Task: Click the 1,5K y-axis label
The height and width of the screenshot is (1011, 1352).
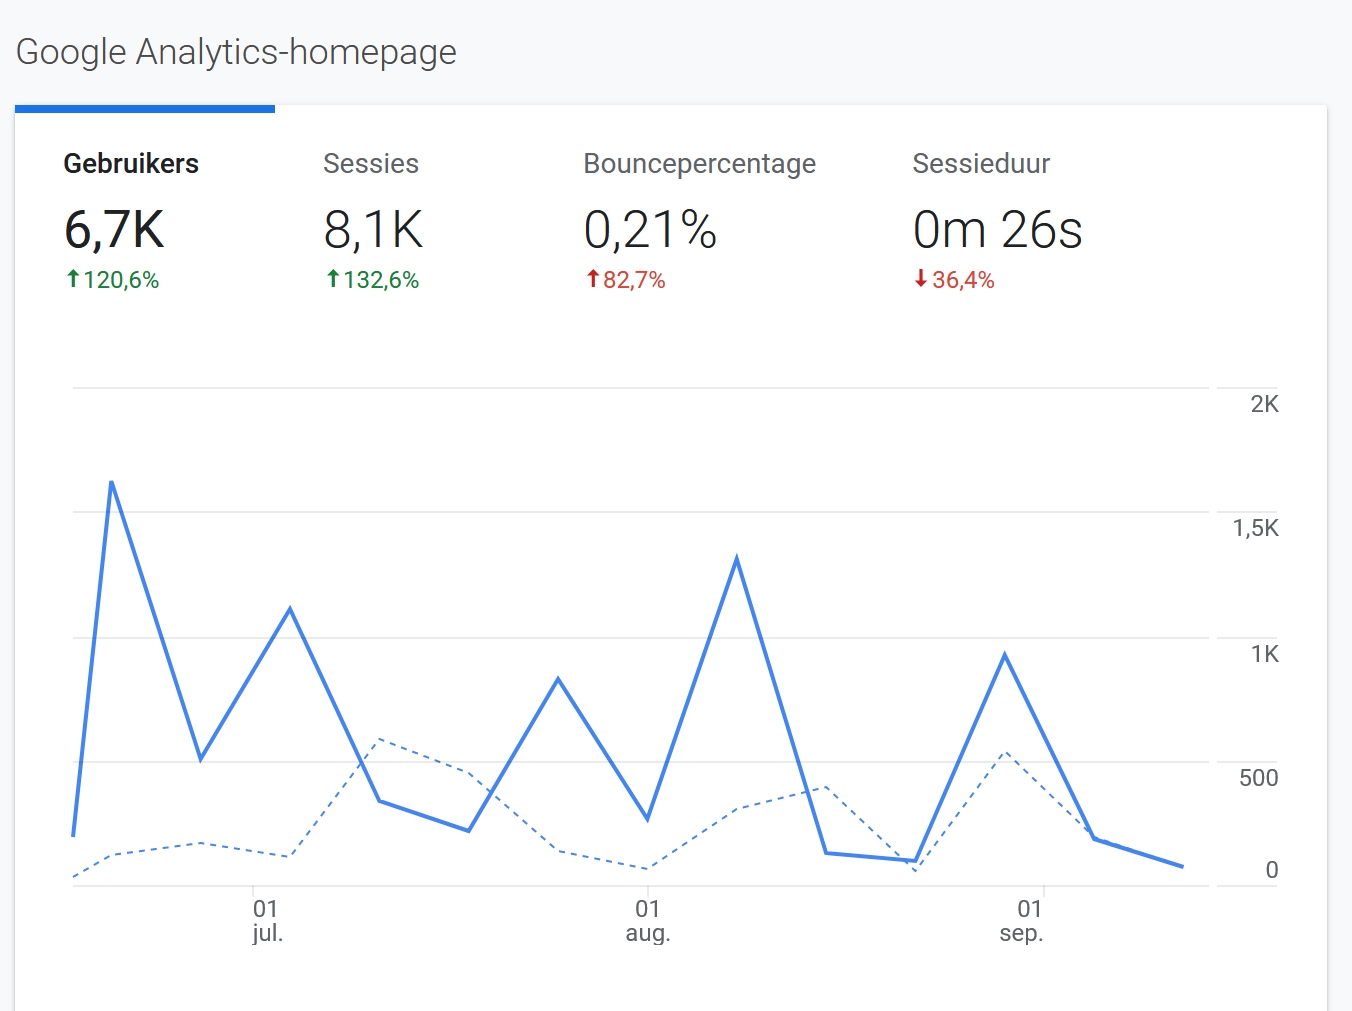Action: click(x=1255, y=528)
